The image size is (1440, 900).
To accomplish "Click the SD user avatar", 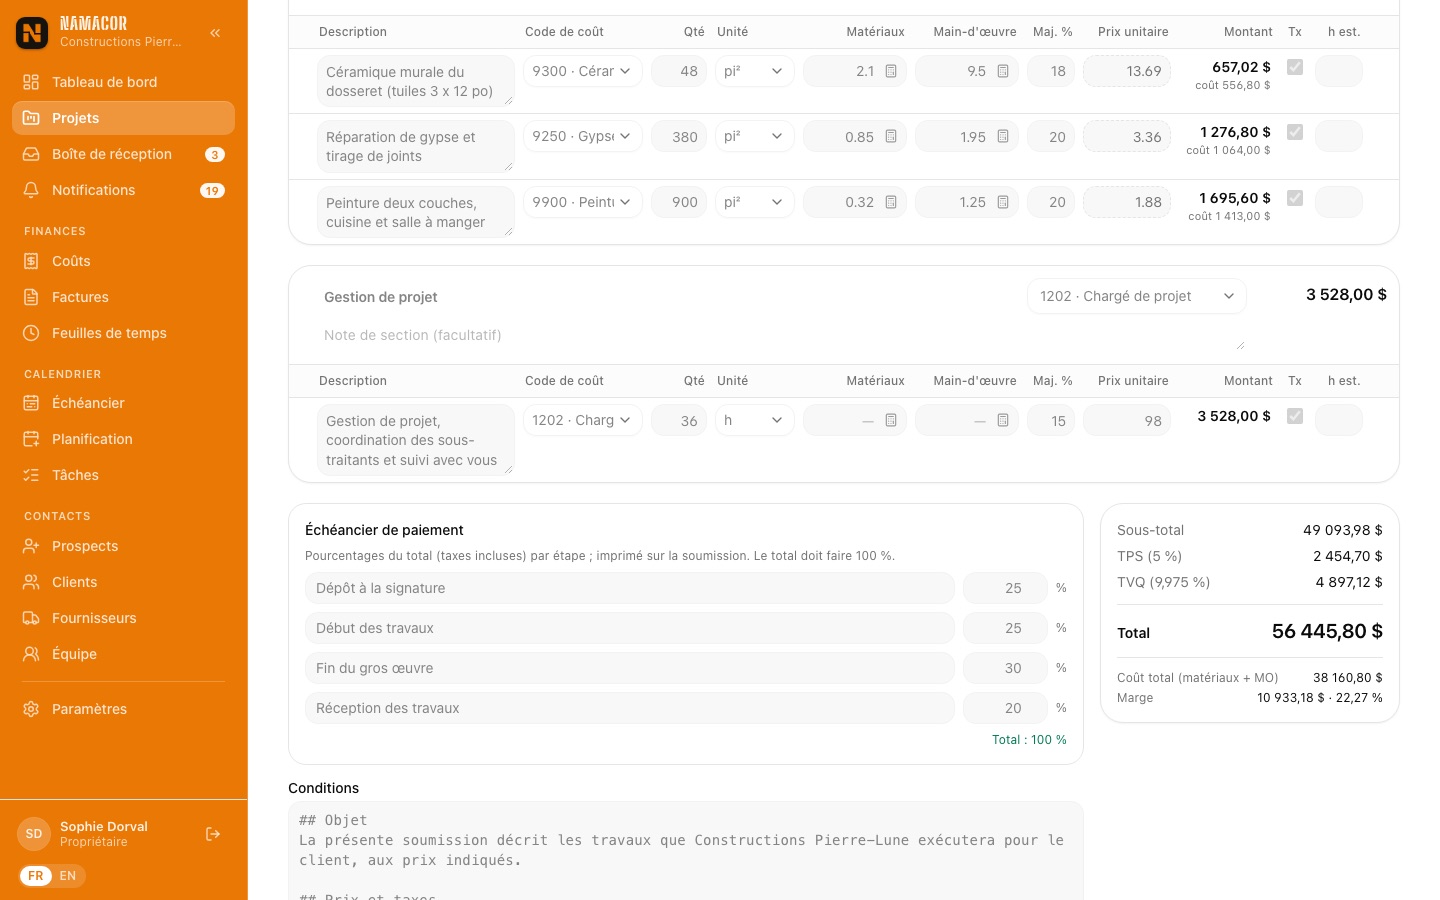I will 34,834.
